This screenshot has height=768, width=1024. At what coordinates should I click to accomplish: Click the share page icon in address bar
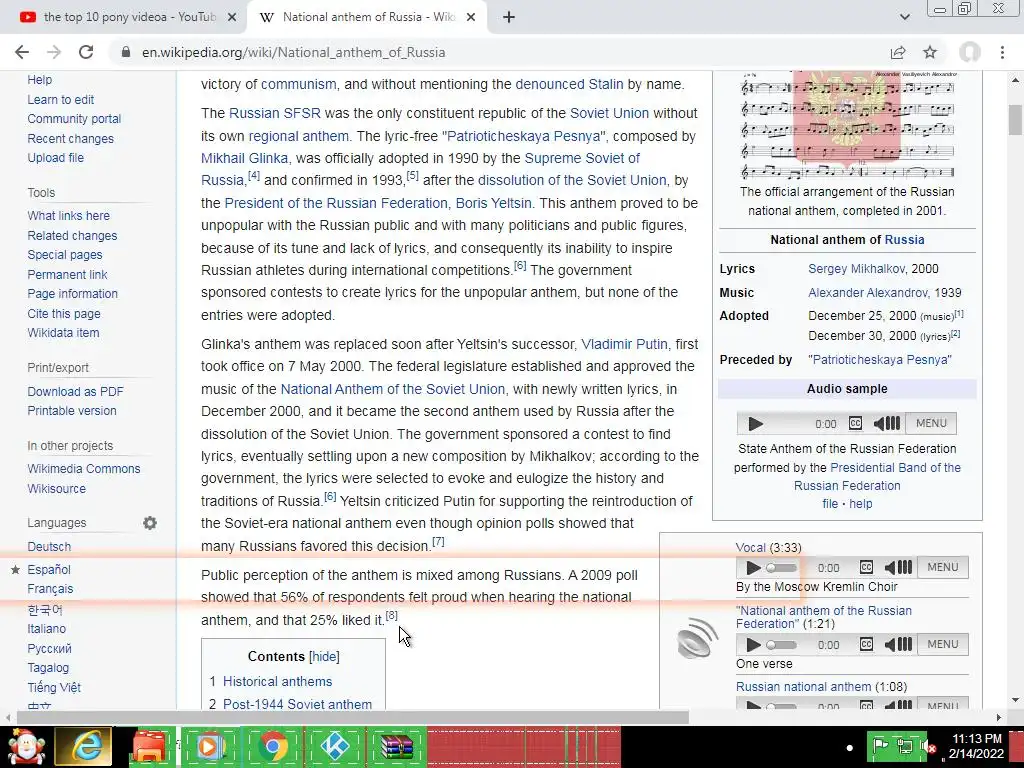[x=898, y=52]
